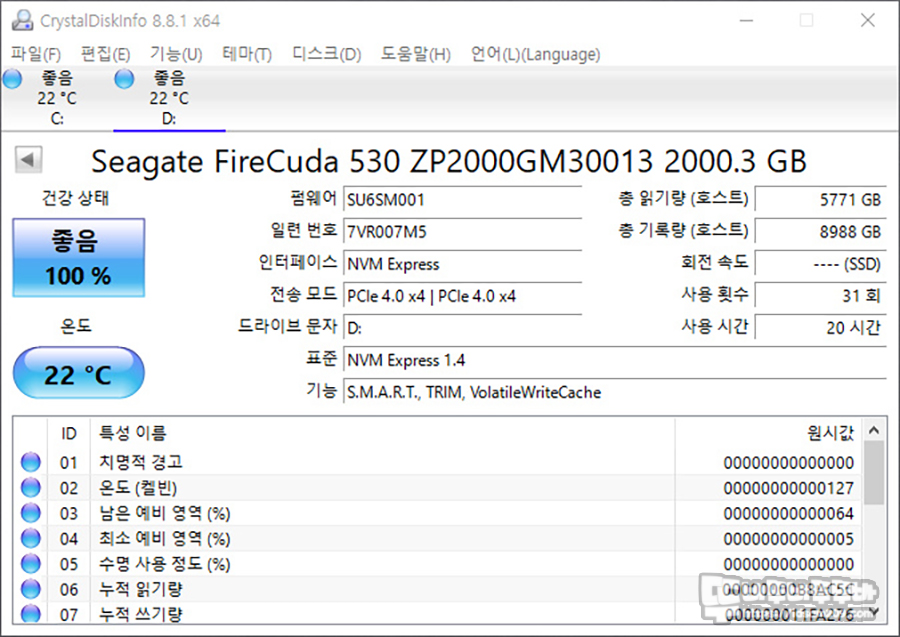Open the 언어(L)(Language) menu
Viewport: 900px width, 637px height.
point(536,55)
